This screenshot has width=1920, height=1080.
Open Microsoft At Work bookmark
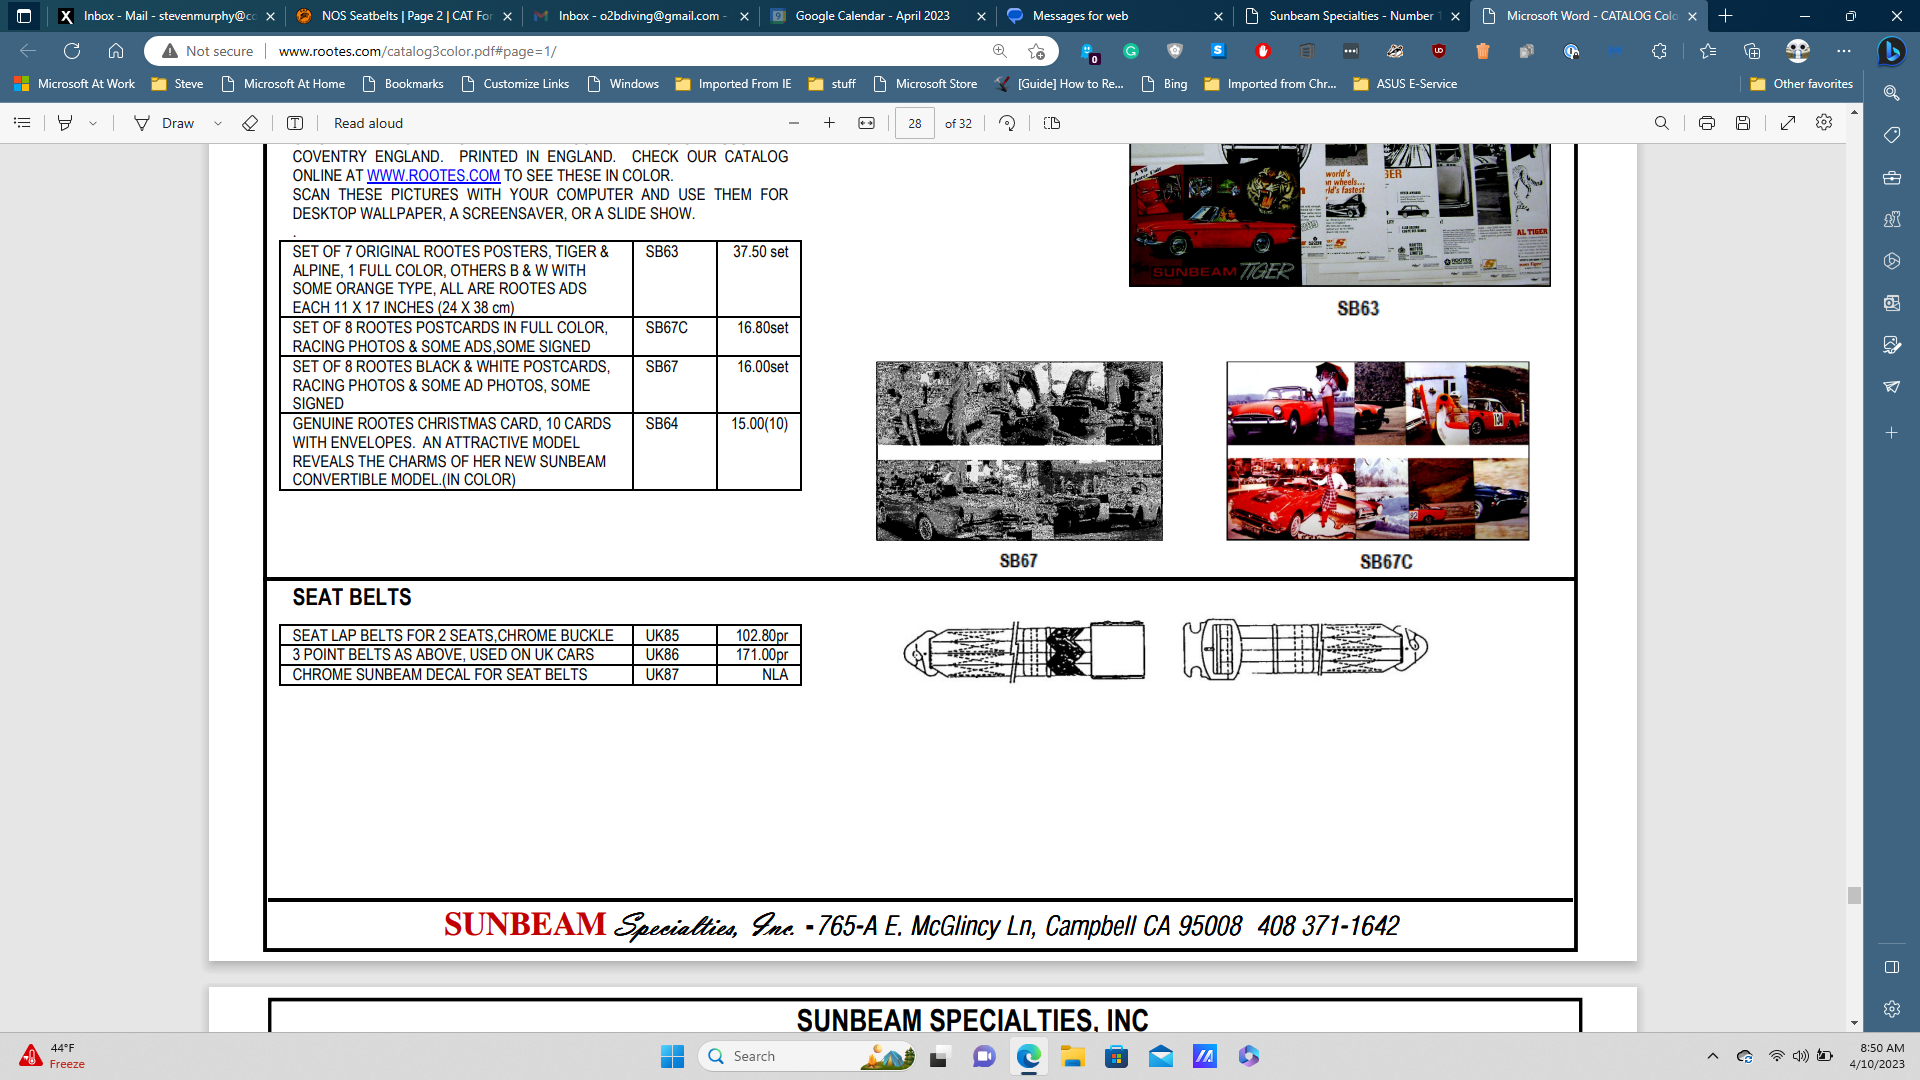[74, 84]
